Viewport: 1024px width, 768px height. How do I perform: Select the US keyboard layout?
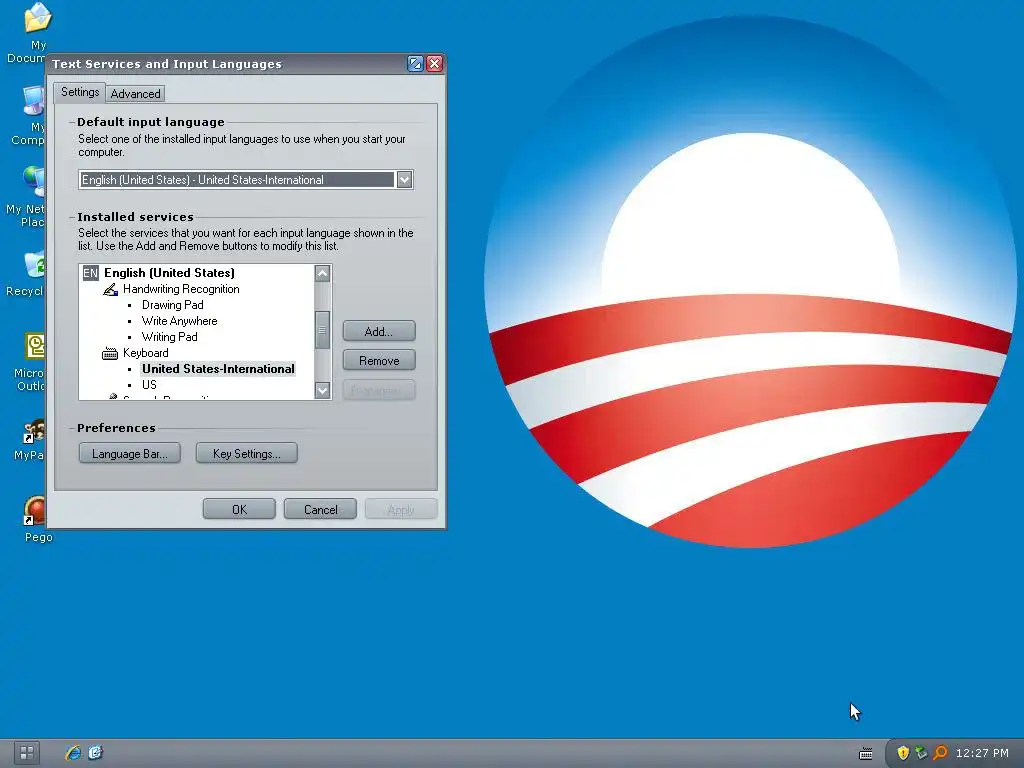click(x=149, y=385)
